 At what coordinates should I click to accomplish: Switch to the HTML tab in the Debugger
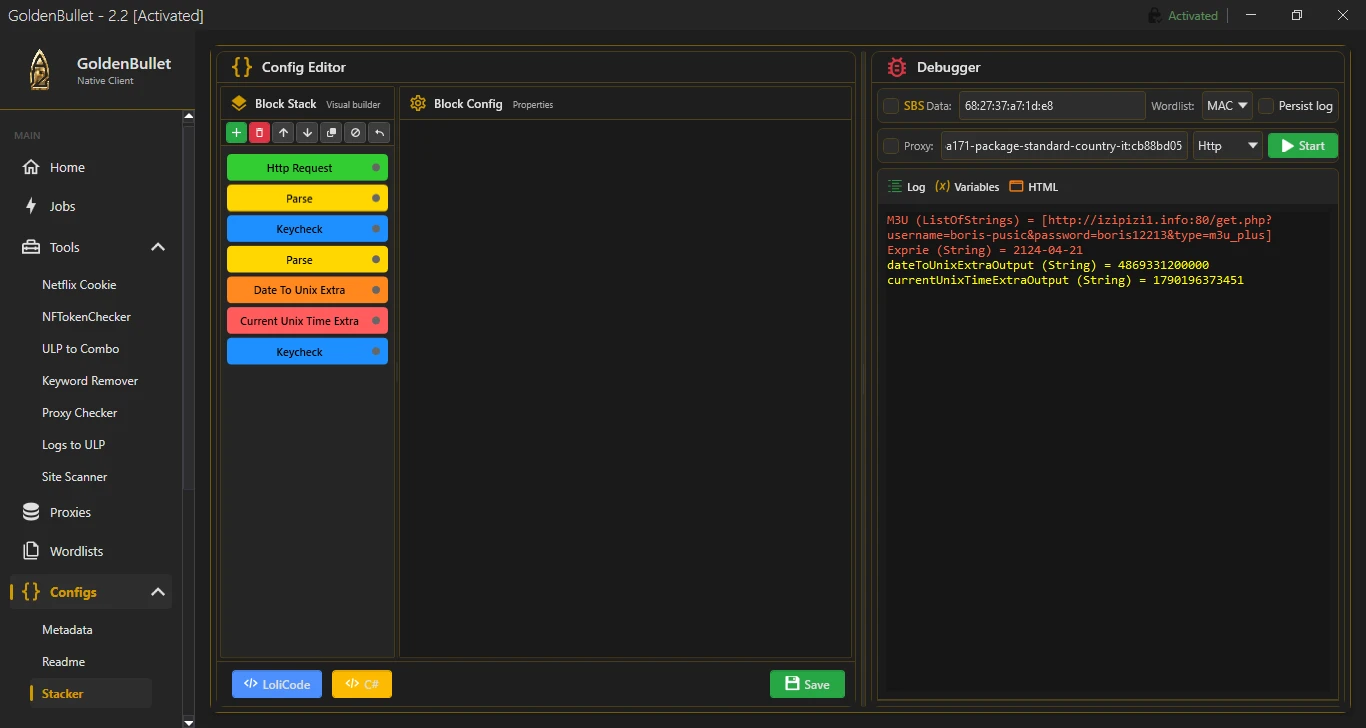point(1034,187)
